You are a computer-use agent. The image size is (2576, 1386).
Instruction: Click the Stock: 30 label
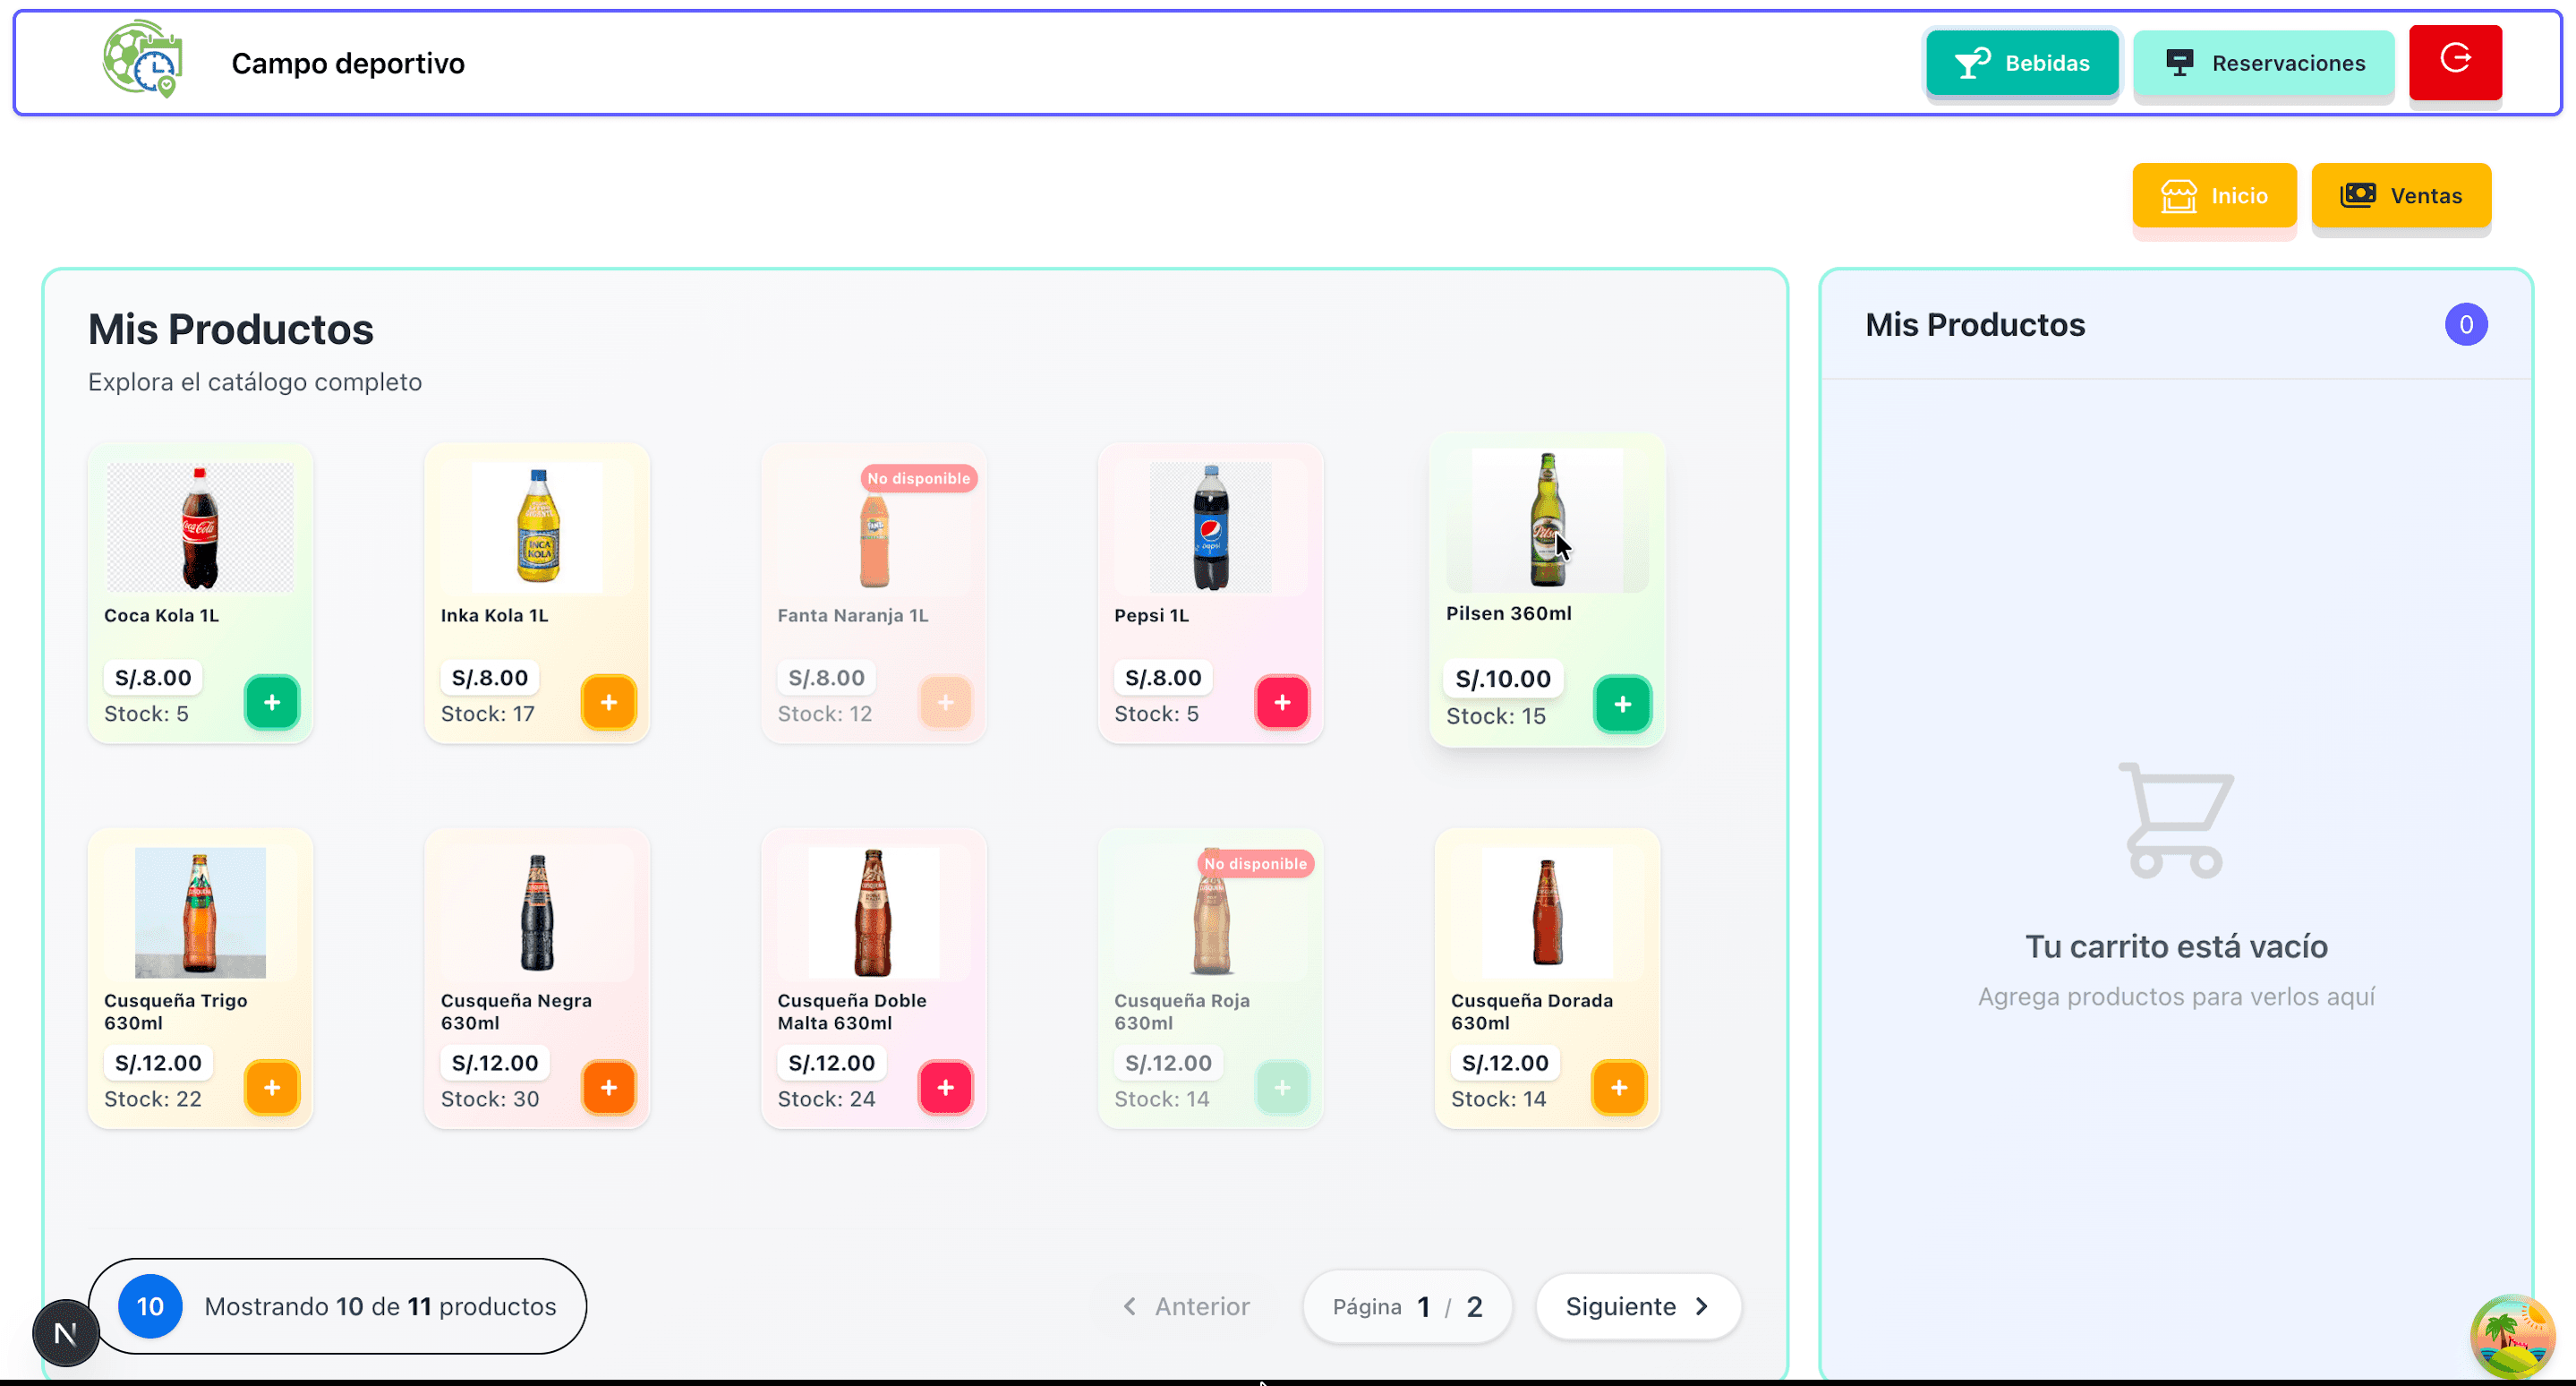coord(490,1099)
